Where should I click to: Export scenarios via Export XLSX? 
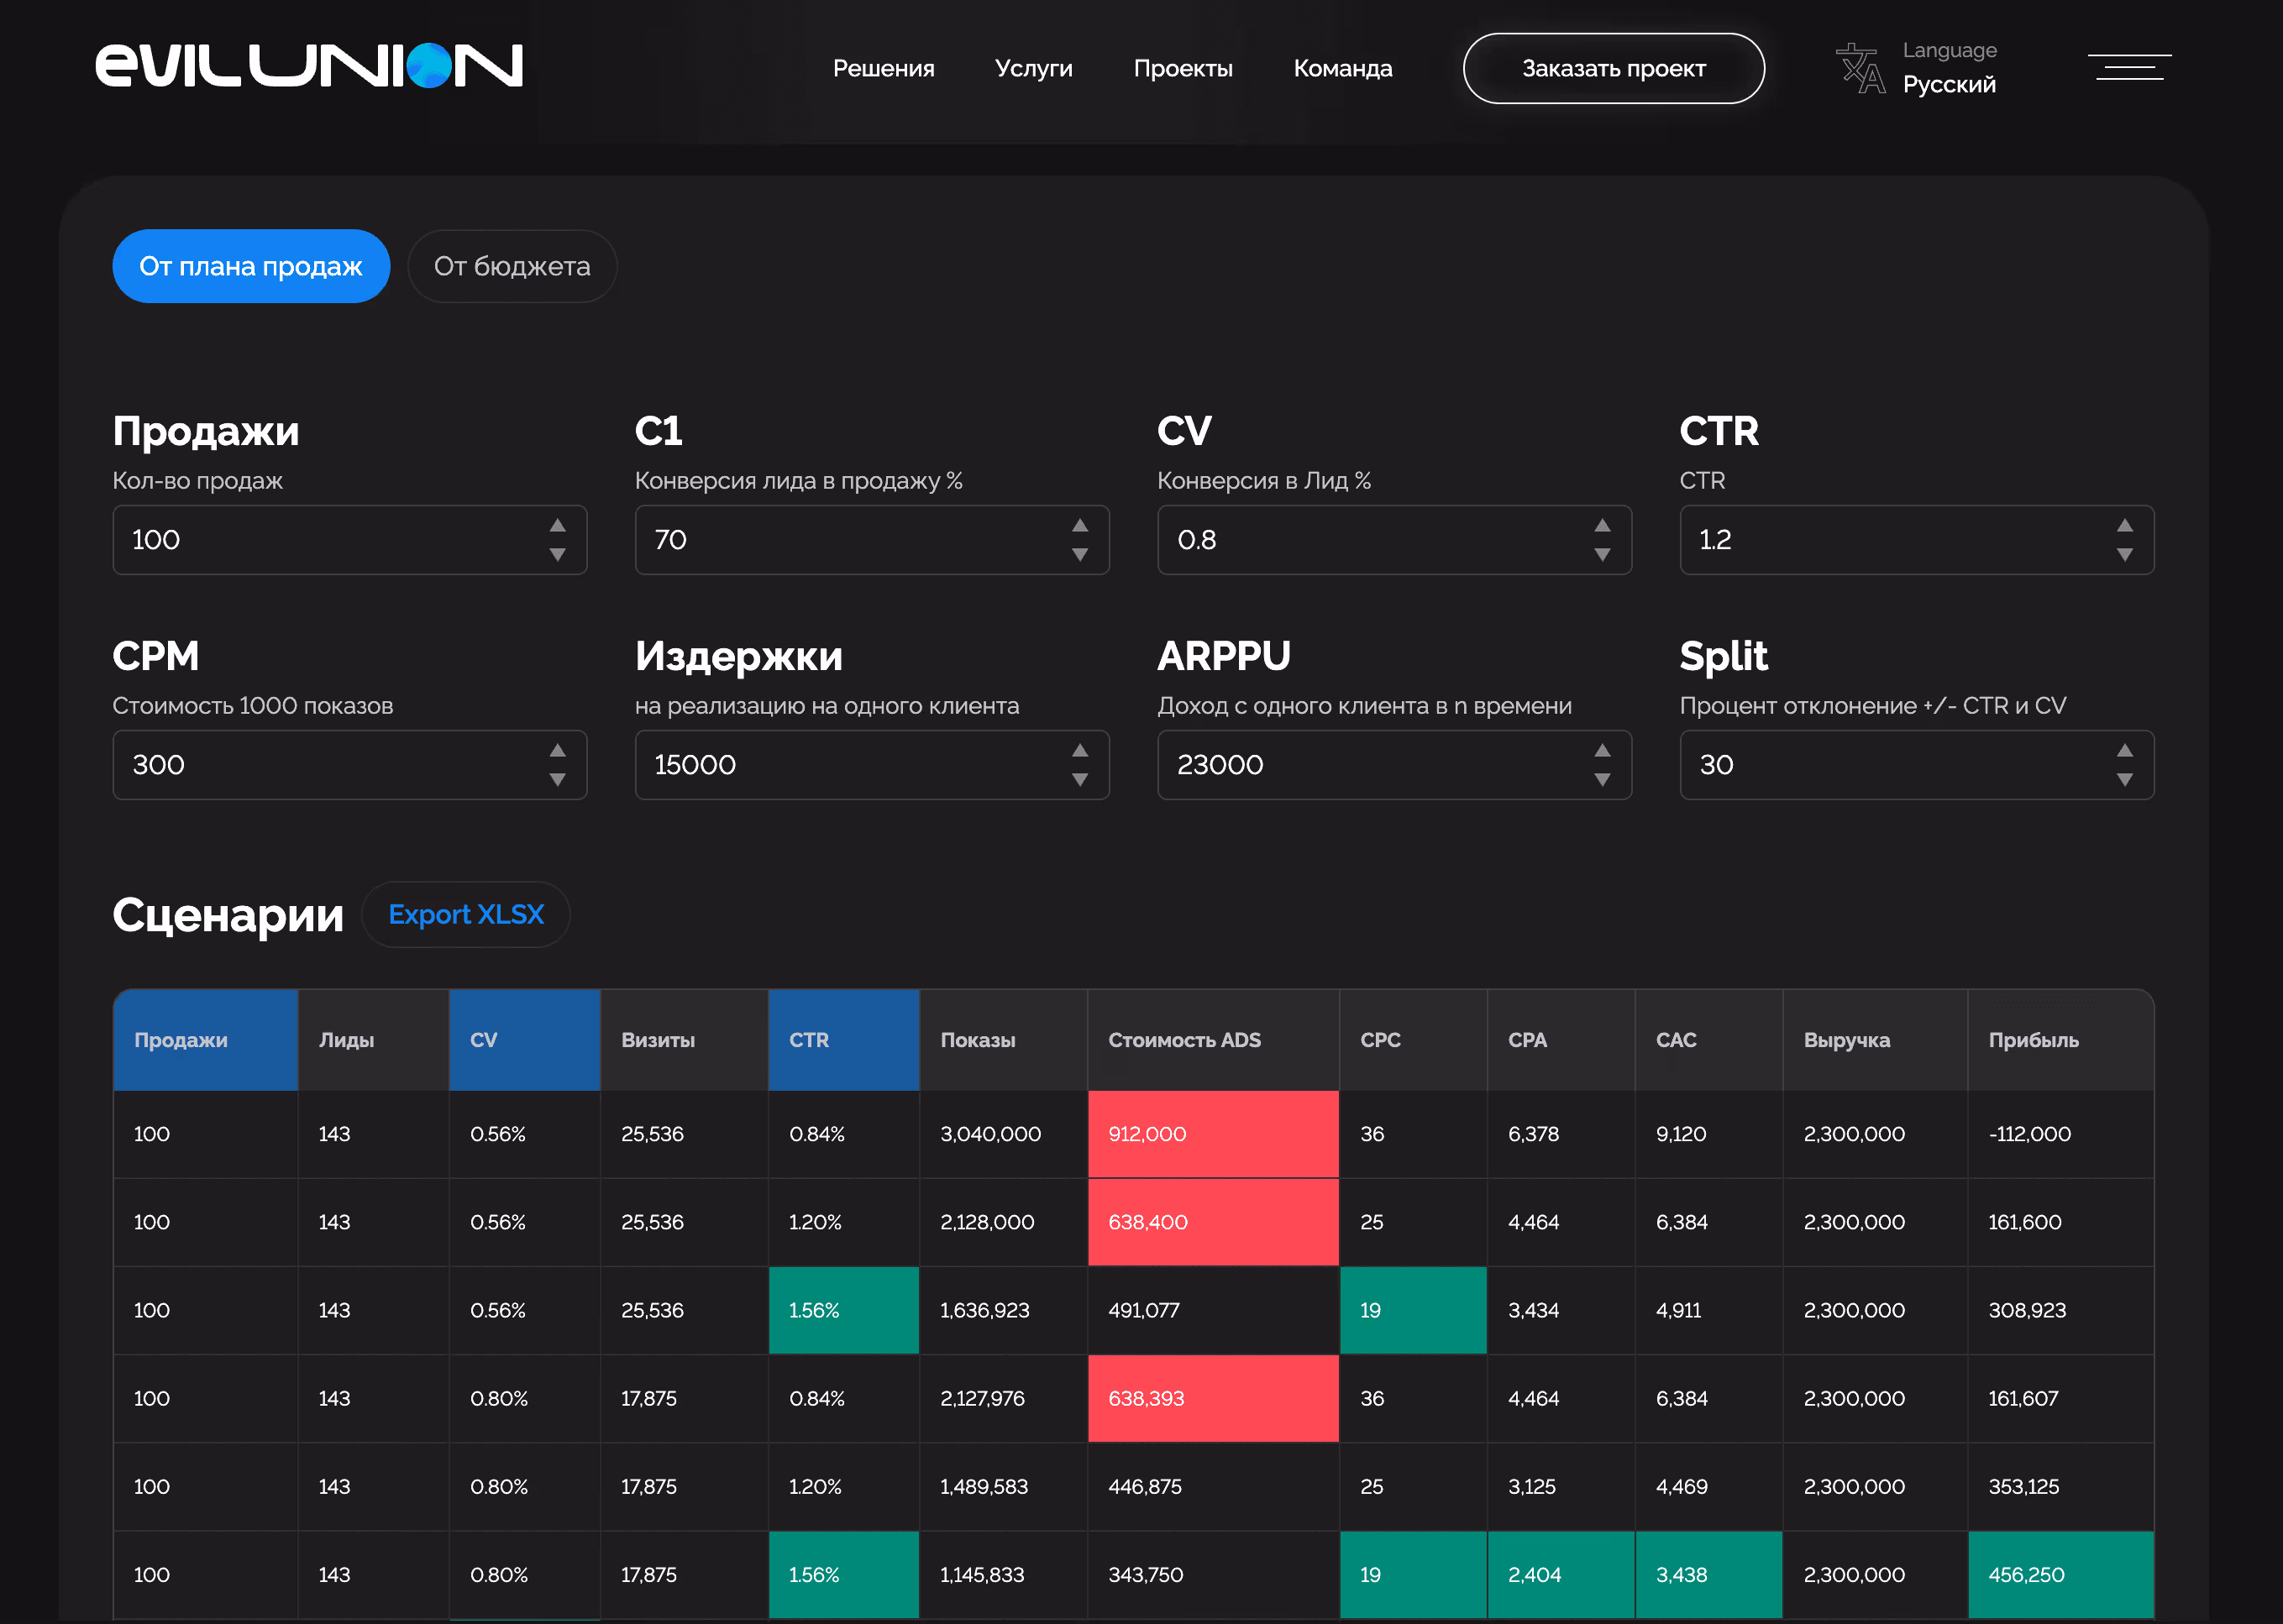point(466,915)
